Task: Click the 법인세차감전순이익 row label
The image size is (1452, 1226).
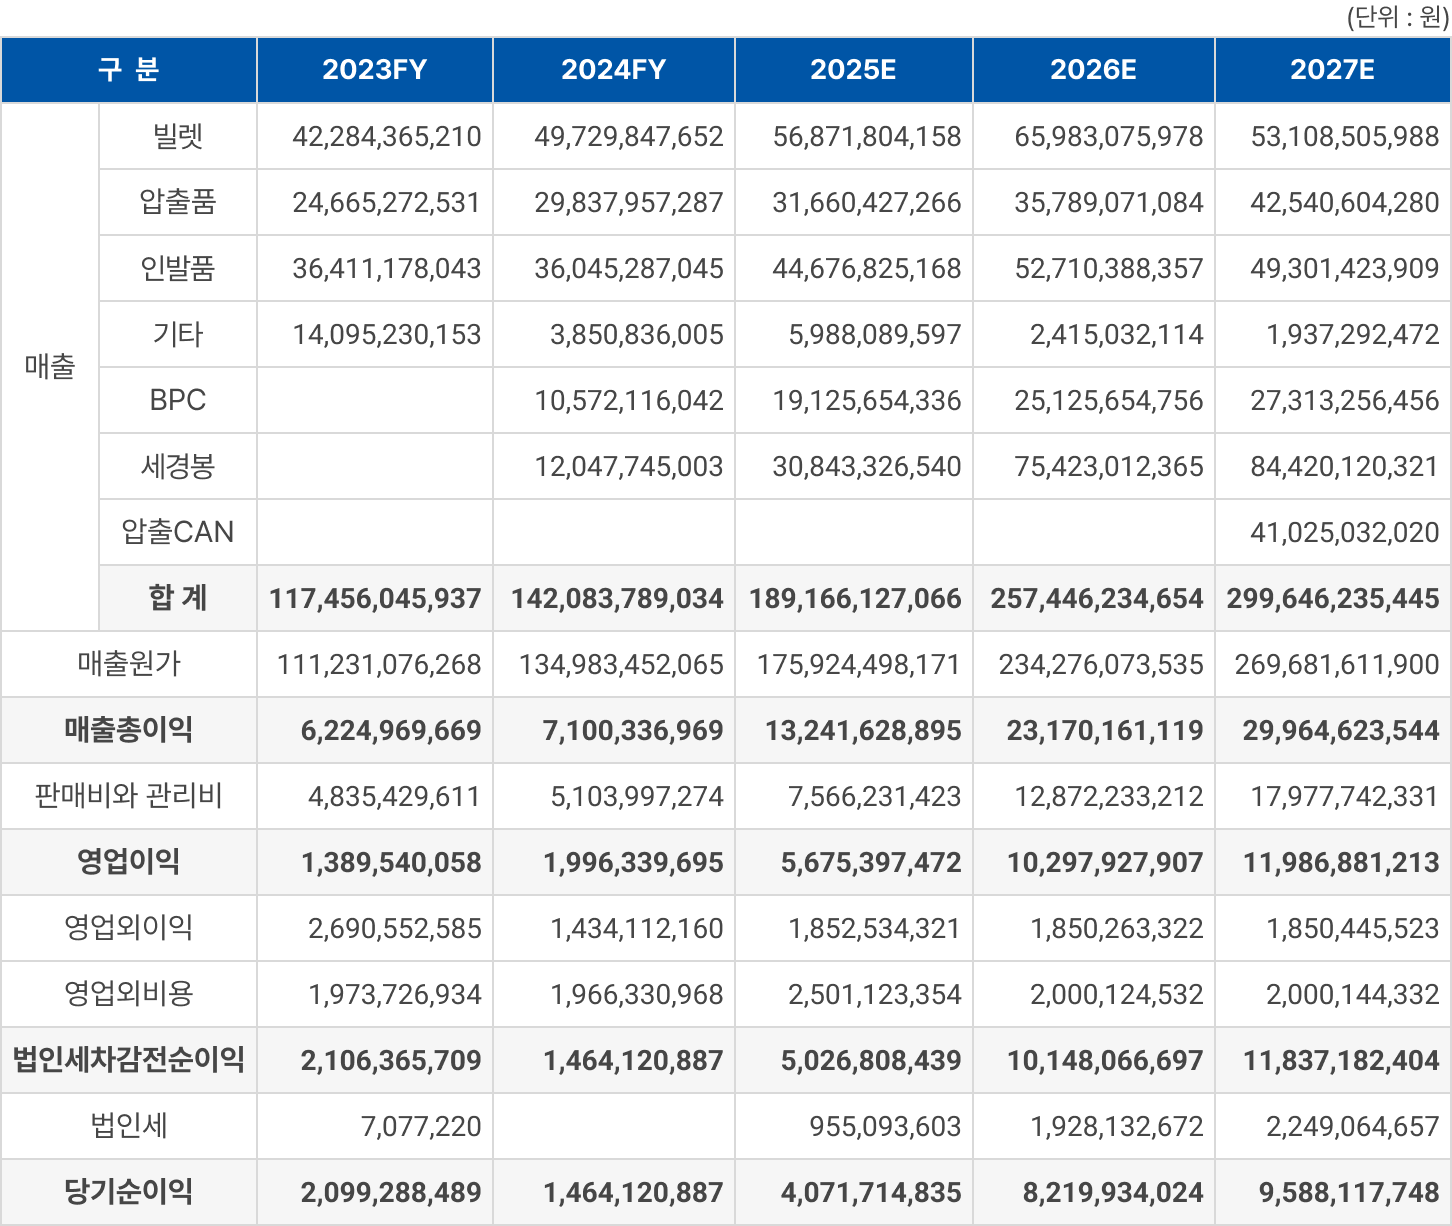Action: tap(129, 1060)
